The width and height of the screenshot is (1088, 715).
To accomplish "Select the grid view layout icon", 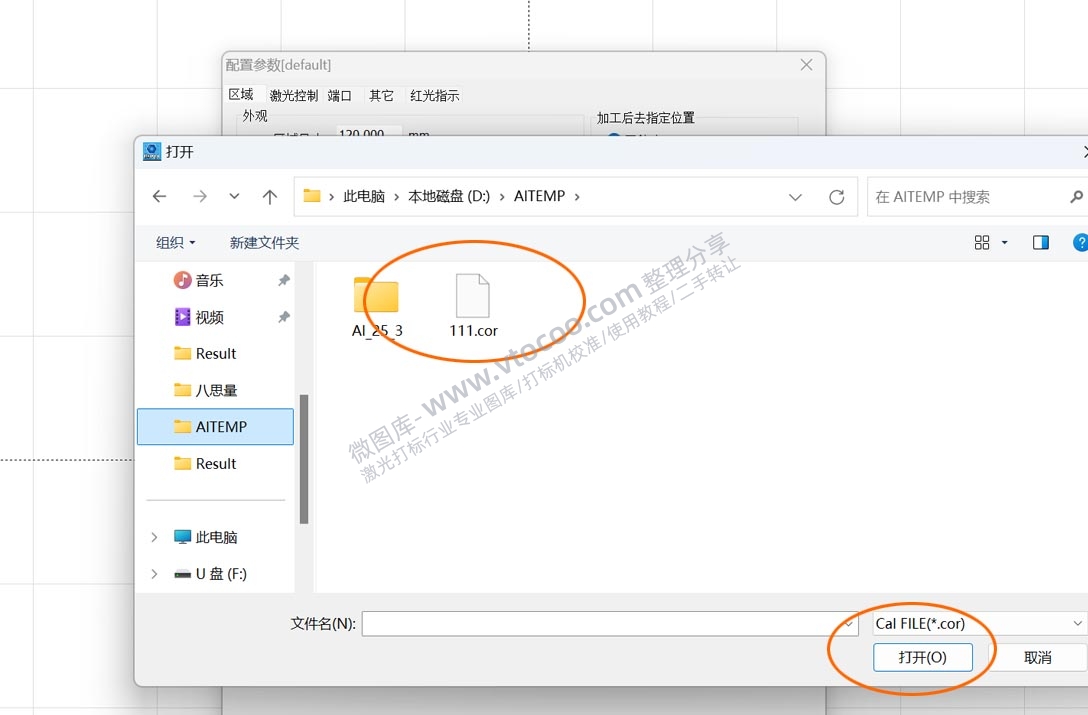I will (x=980, y=241).
